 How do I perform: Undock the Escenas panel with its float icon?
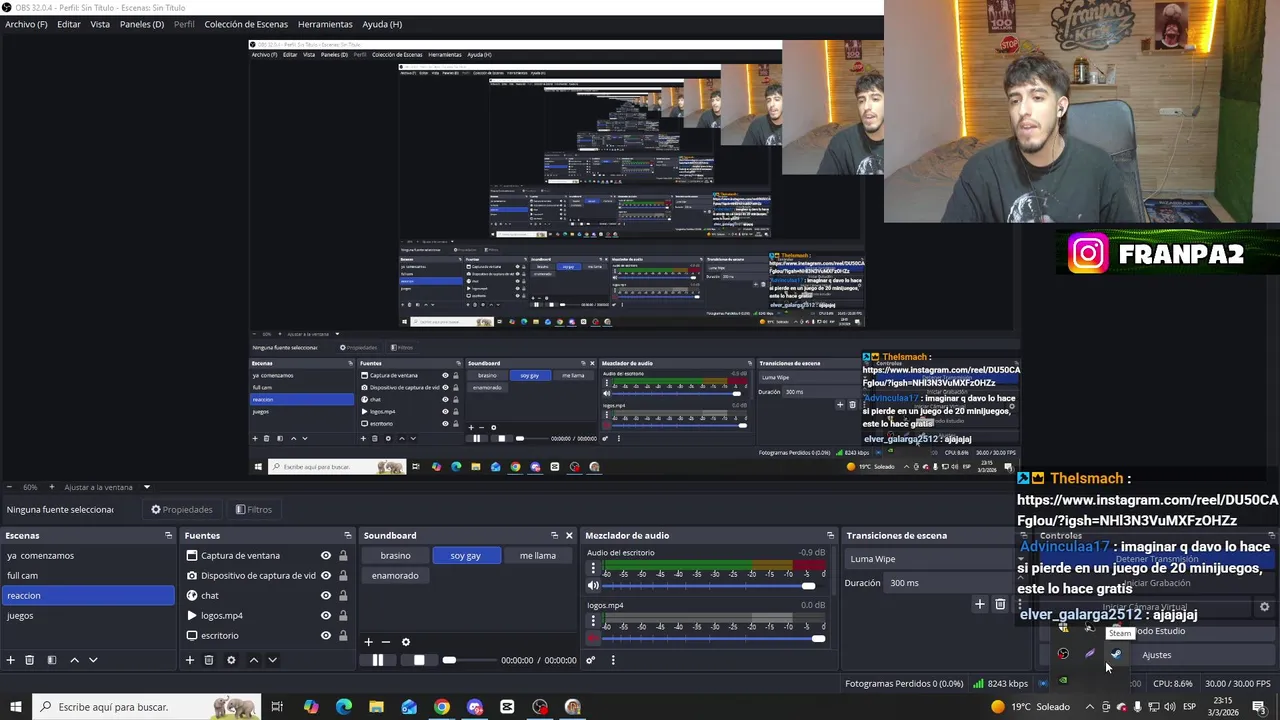click(x=168, y=536)
